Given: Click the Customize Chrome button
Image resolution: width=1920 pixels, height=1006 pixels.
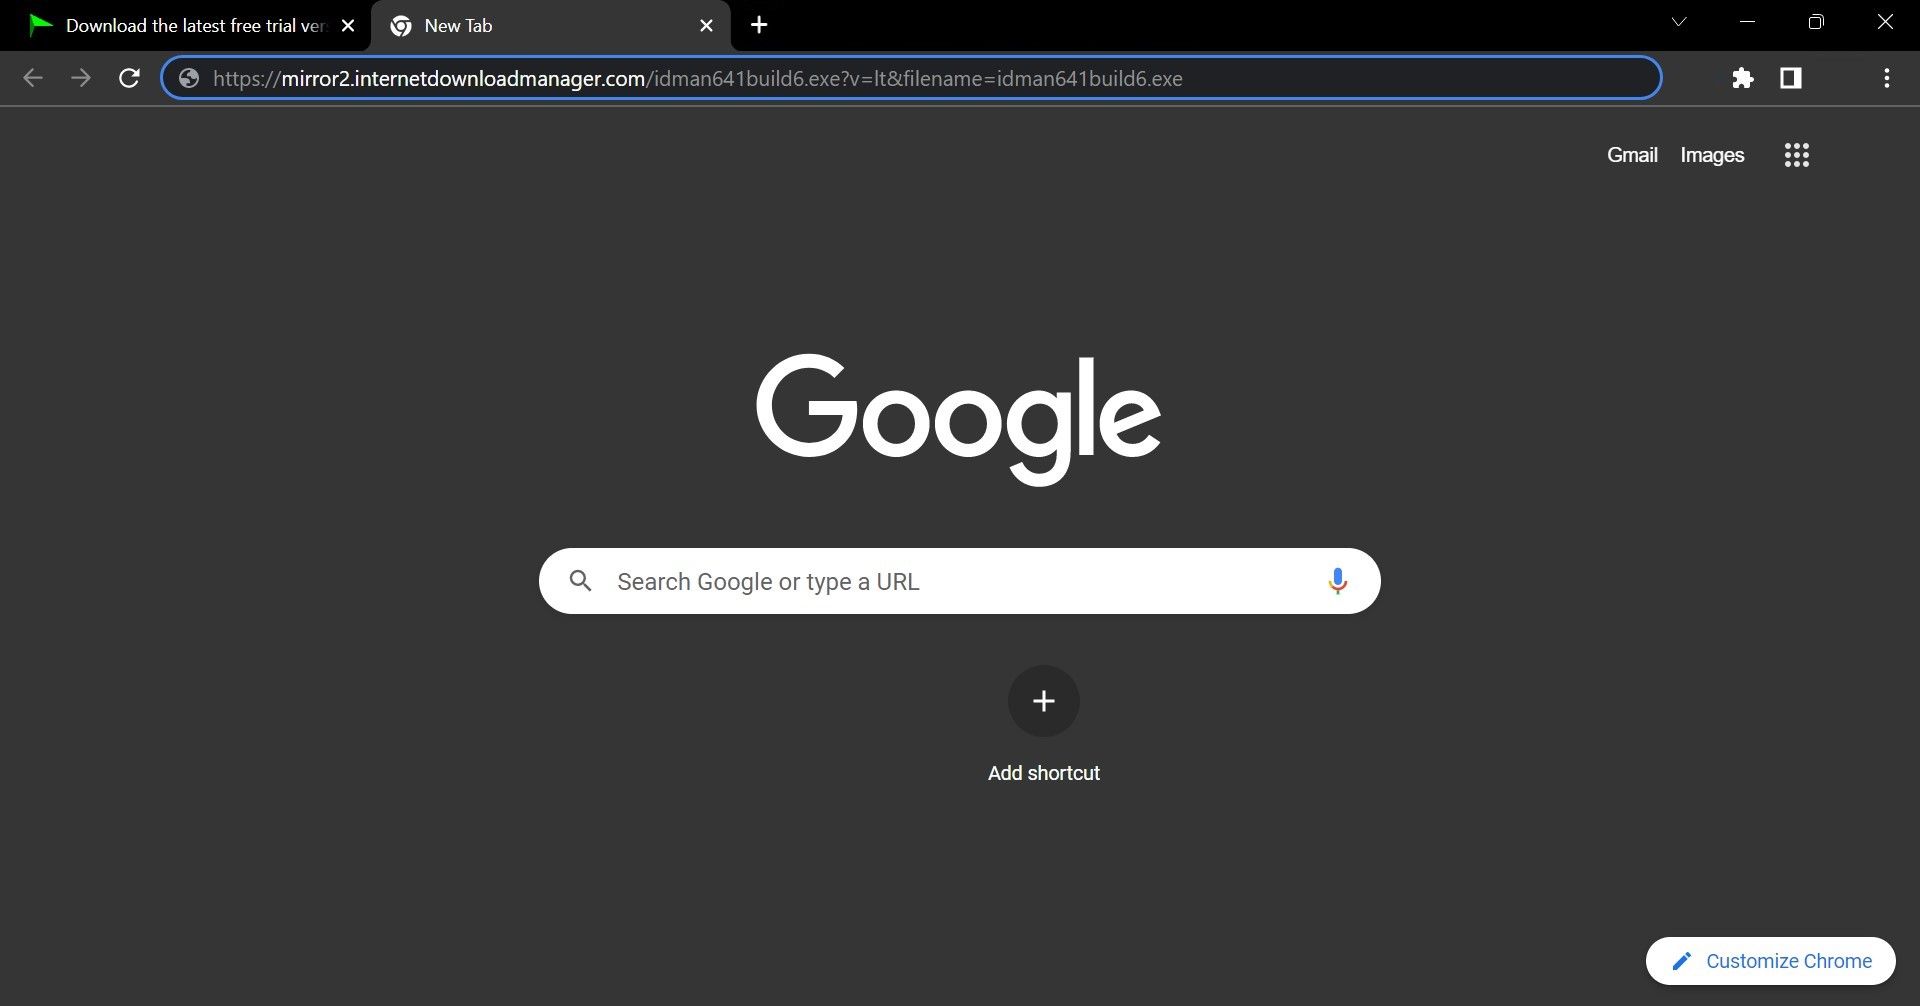Looking at the screenshot, I should [x=1769, y=960].
